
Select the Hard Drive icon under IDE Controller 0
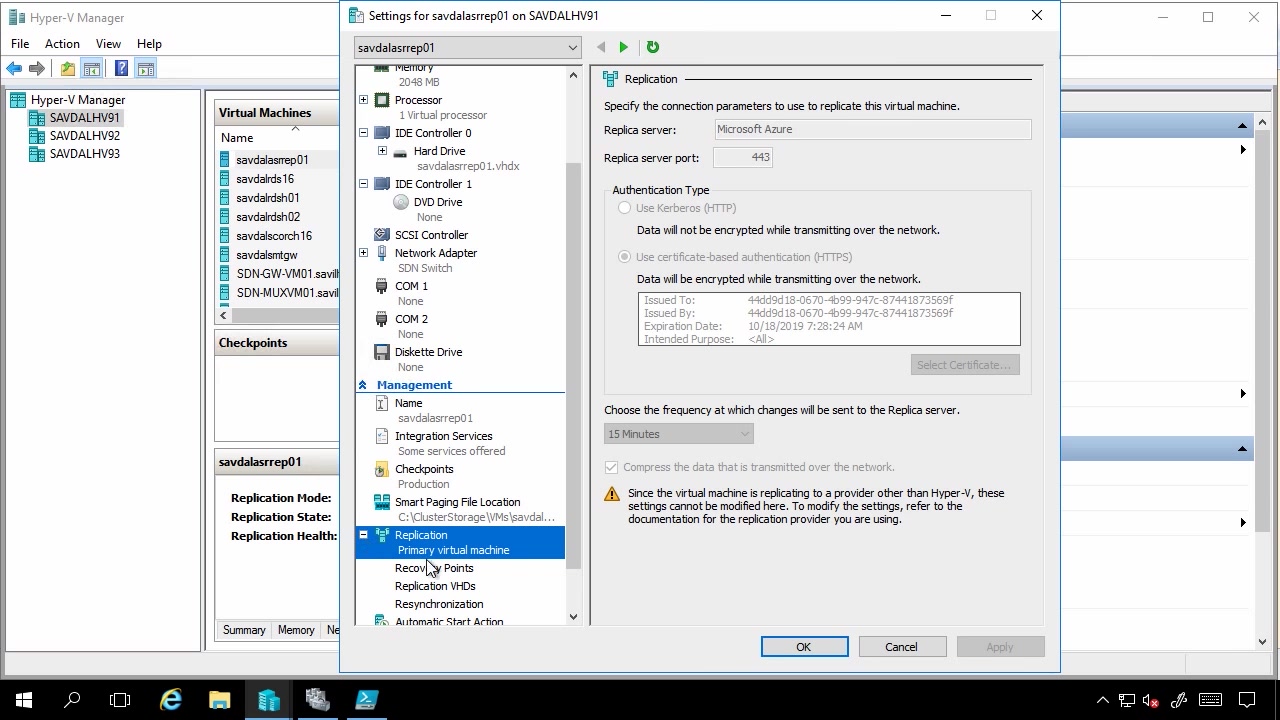400,152
